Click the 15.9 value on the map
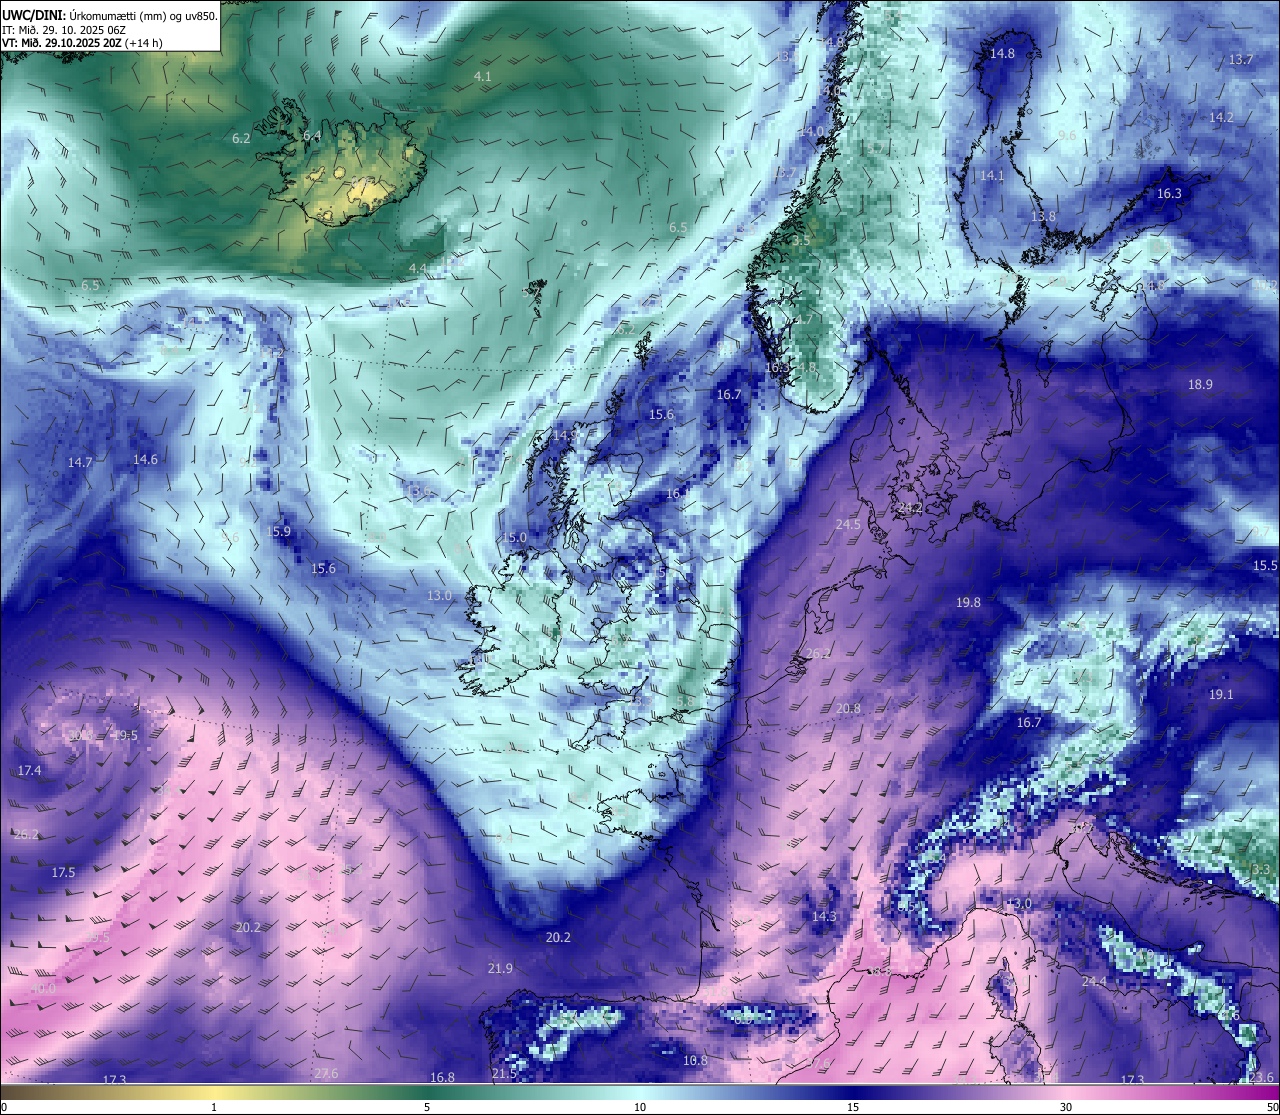Screen dimensions: 1280x1115 [x=279, y=532]
